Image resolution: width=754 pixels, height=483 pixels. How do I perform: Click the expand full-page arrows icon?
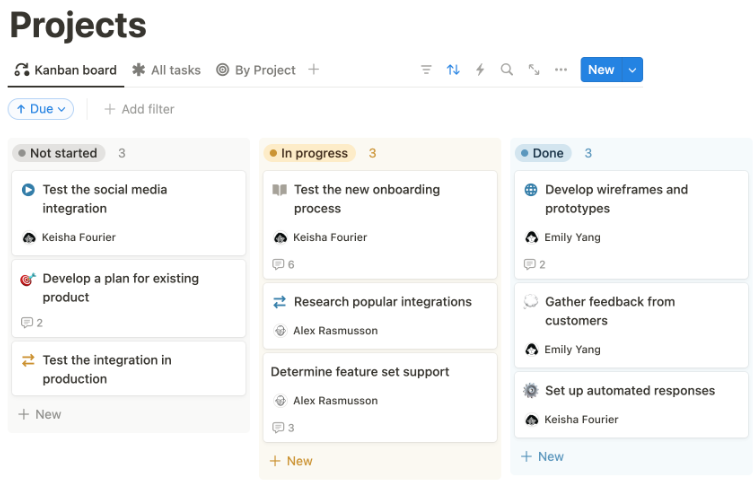pos(534,70)
